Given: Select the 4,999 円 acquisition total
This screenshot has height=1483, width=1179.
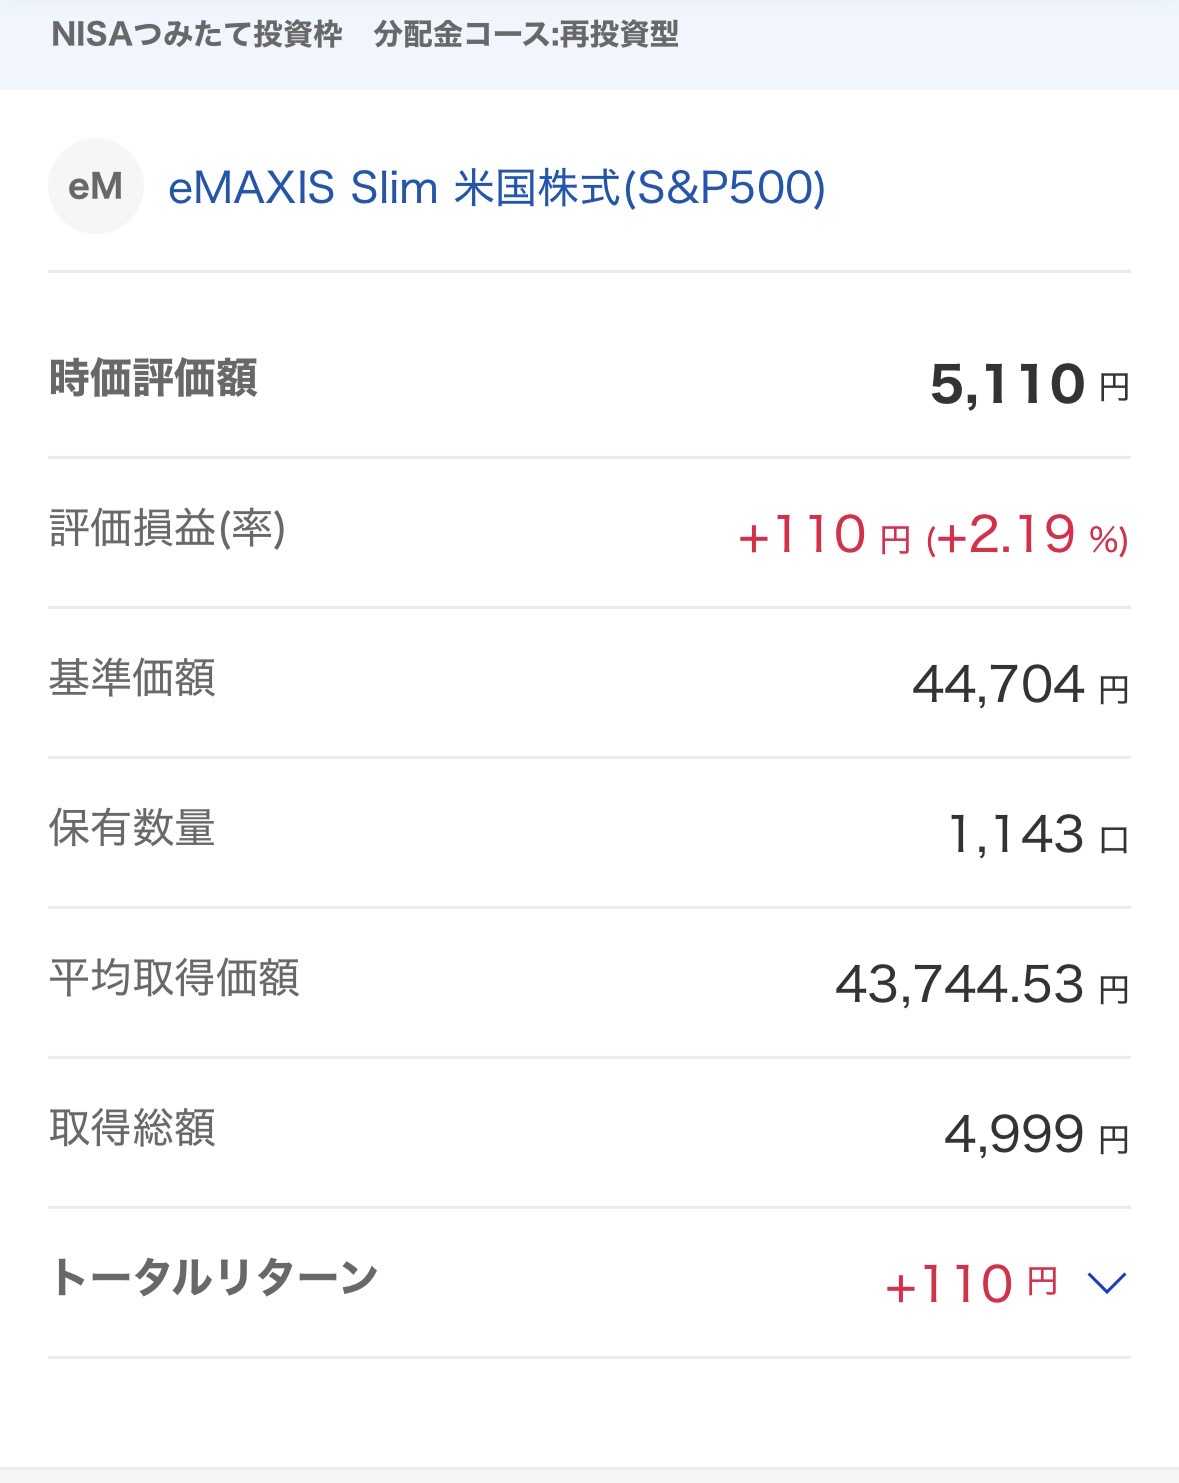Looking at the screenshot, I should 1037,1135.
